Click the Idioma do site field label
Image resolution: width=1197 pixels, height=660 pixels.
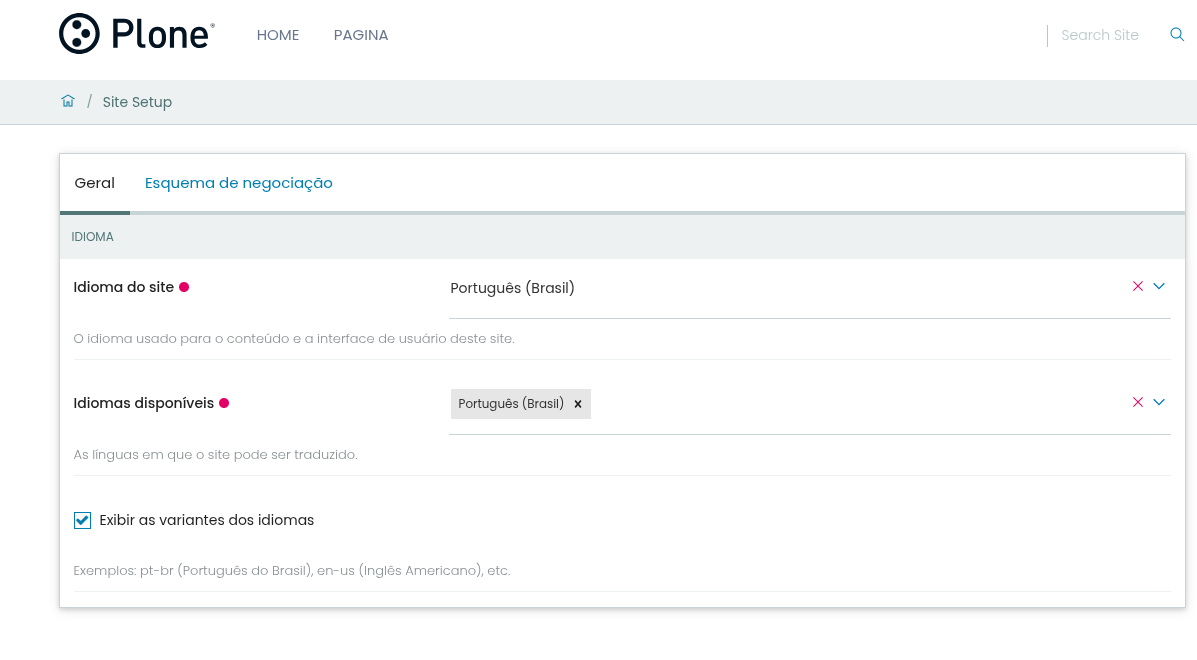(124, 287)
